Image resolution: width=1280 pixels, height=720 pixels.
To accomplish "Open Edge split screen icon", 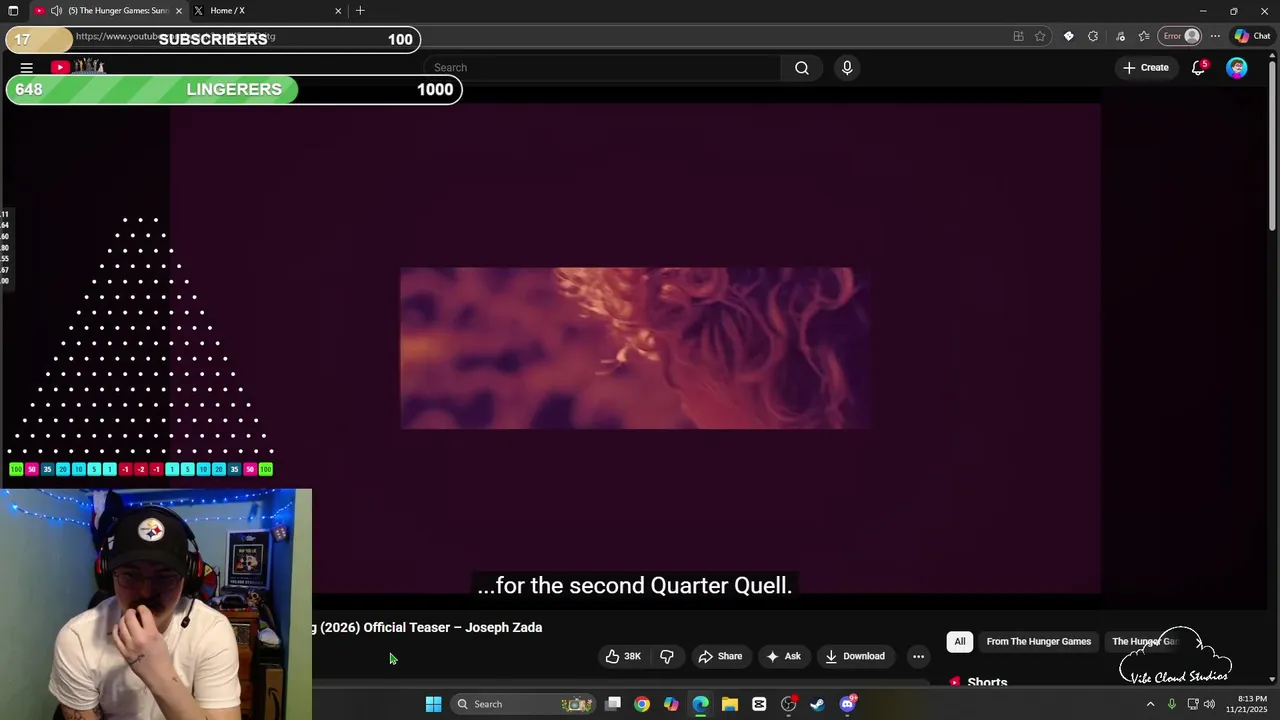I will pyautogui.click(x=1018, y=36).
